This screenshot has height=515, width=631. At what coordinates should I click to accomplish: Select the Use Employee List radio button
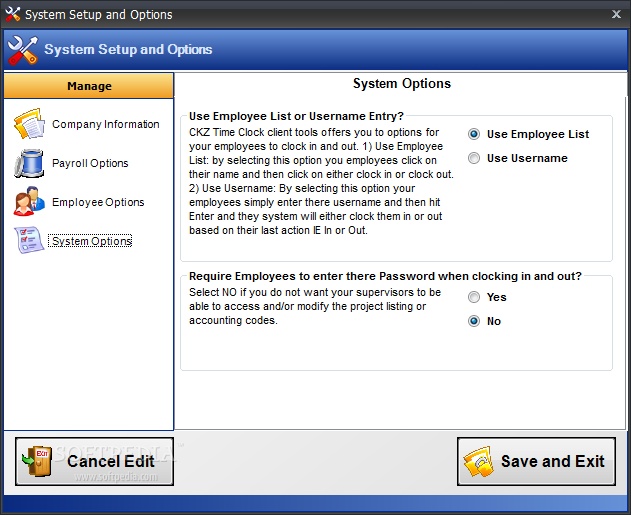[474, 134]
